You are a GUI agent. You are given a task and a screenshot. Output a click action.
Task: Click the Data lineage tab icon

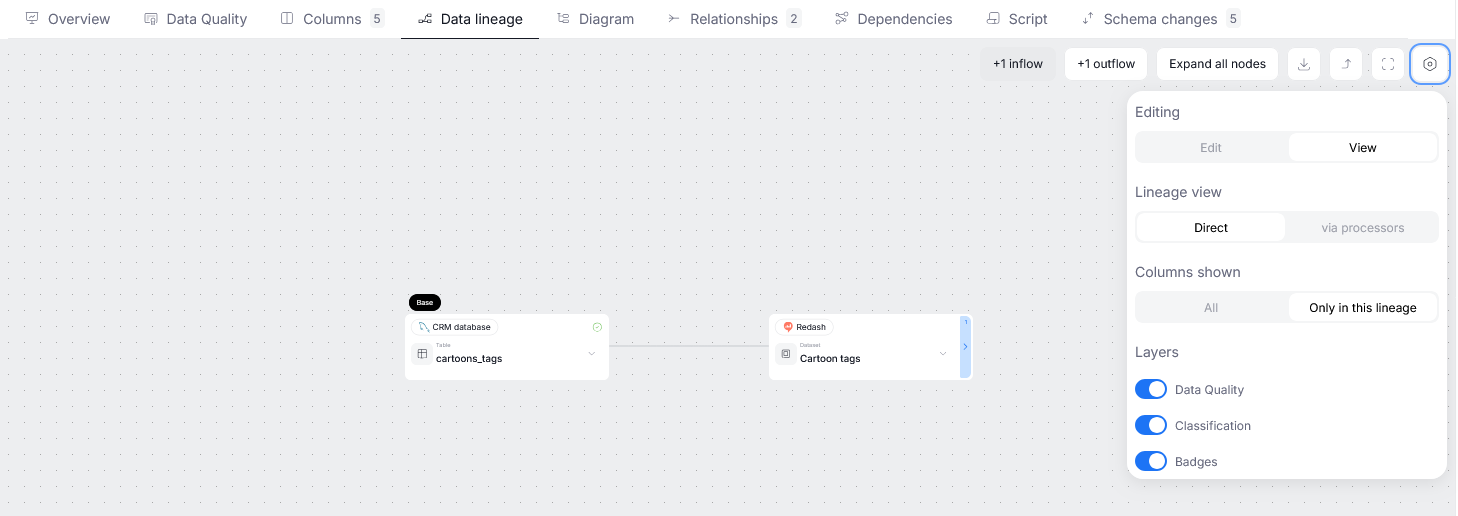(x=425, y=19)
